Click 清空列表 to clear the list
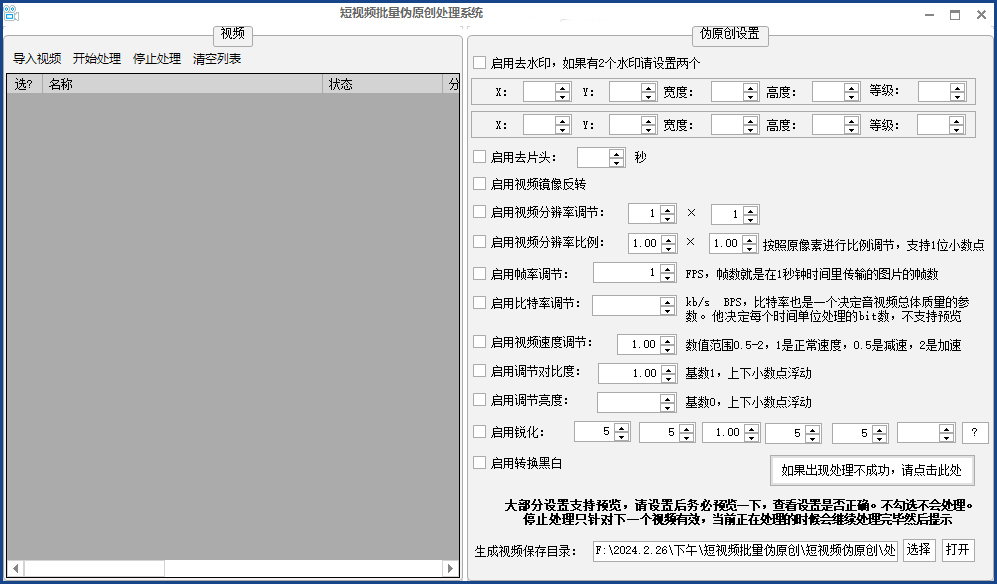 (217, 59)
